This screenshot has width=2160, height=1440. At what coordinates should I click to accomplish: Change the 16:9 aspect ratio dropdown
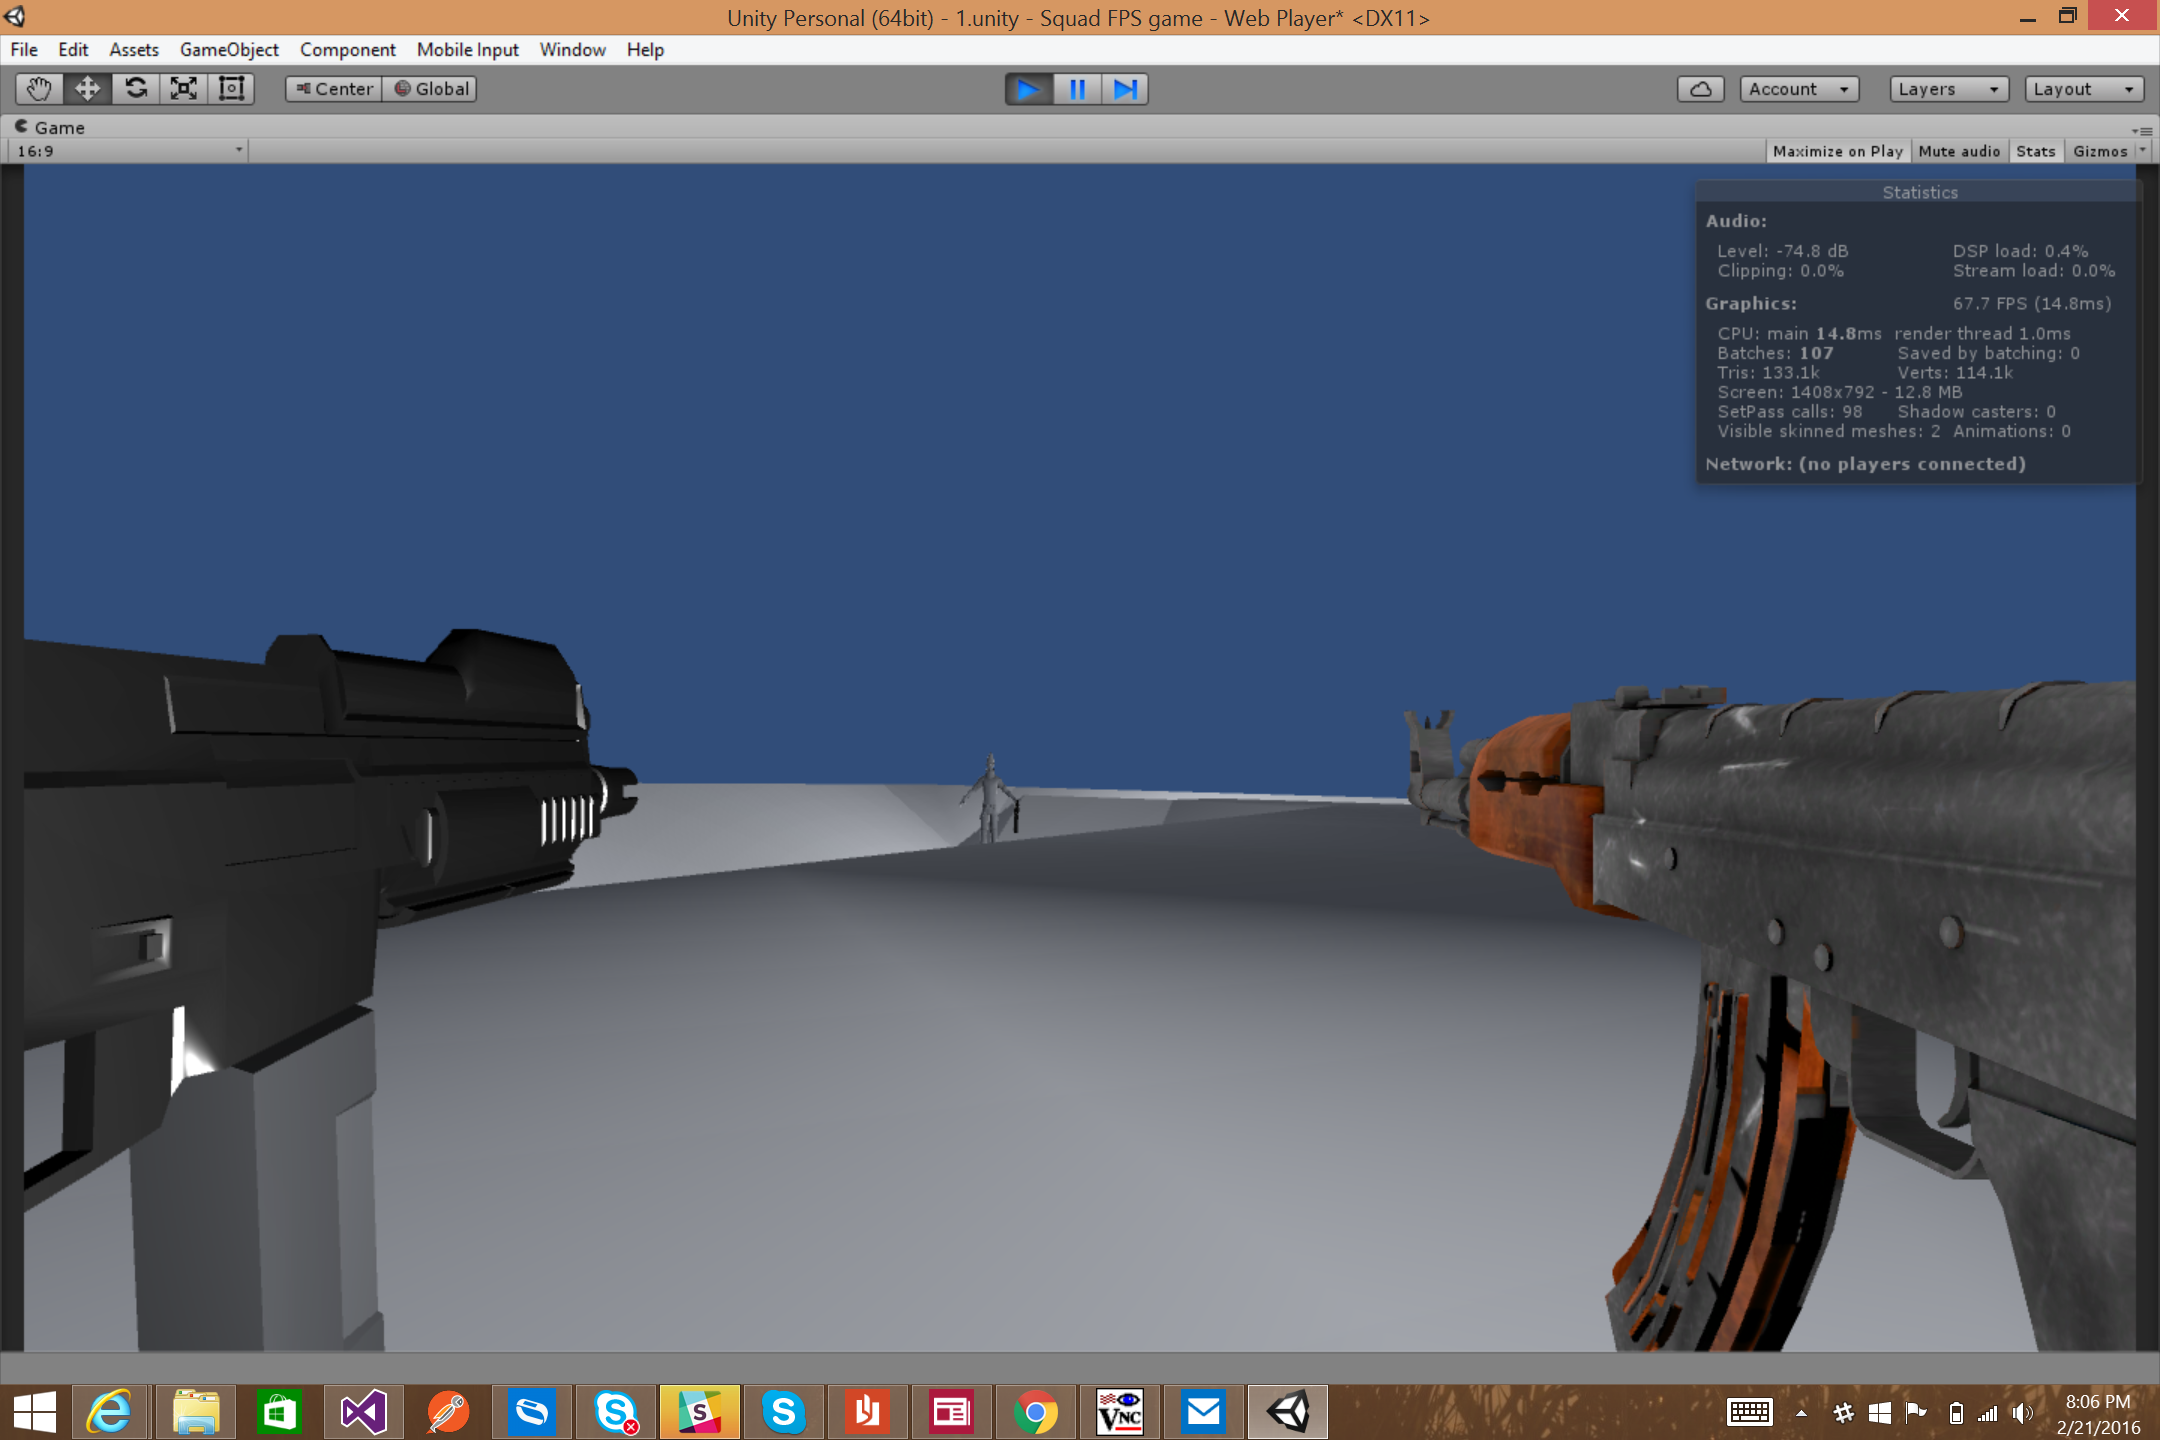(128, 151)
